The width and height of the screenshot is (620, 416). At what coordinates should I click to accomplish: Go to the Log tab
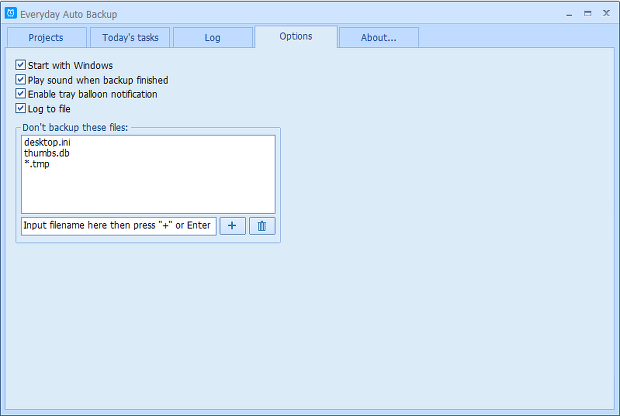[213, 38]
